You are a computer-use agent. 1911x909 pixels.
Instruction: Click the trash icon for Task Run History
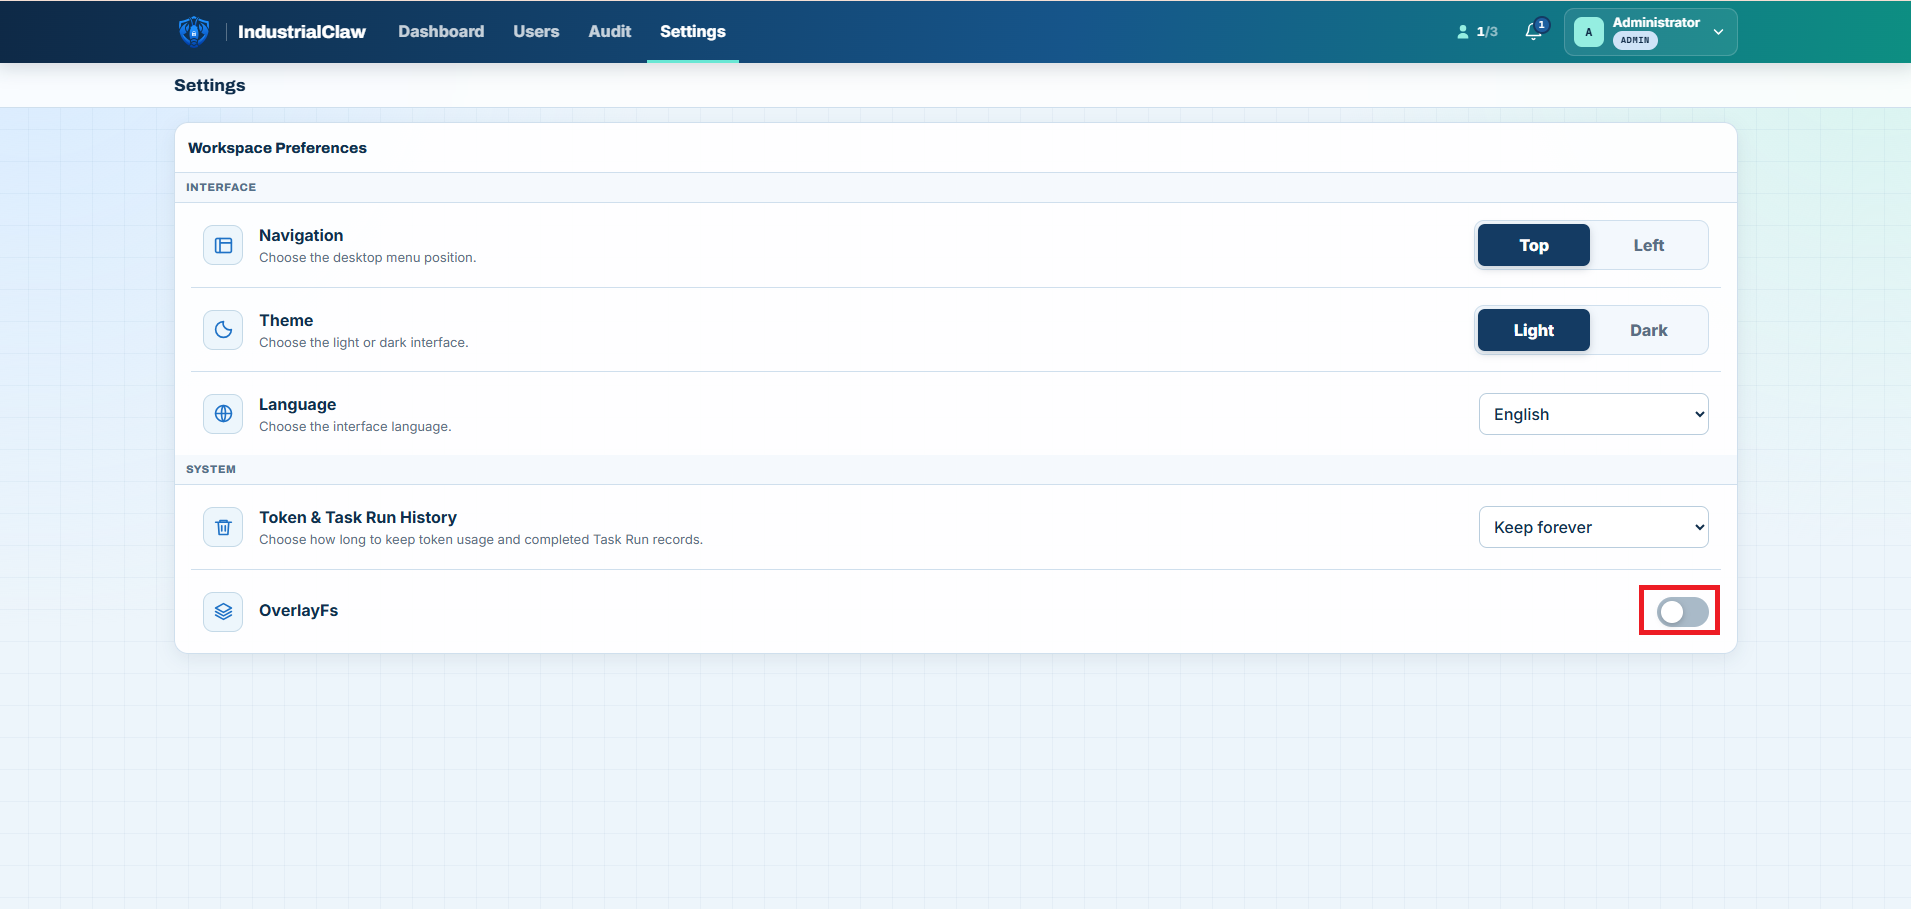[223, 527]
